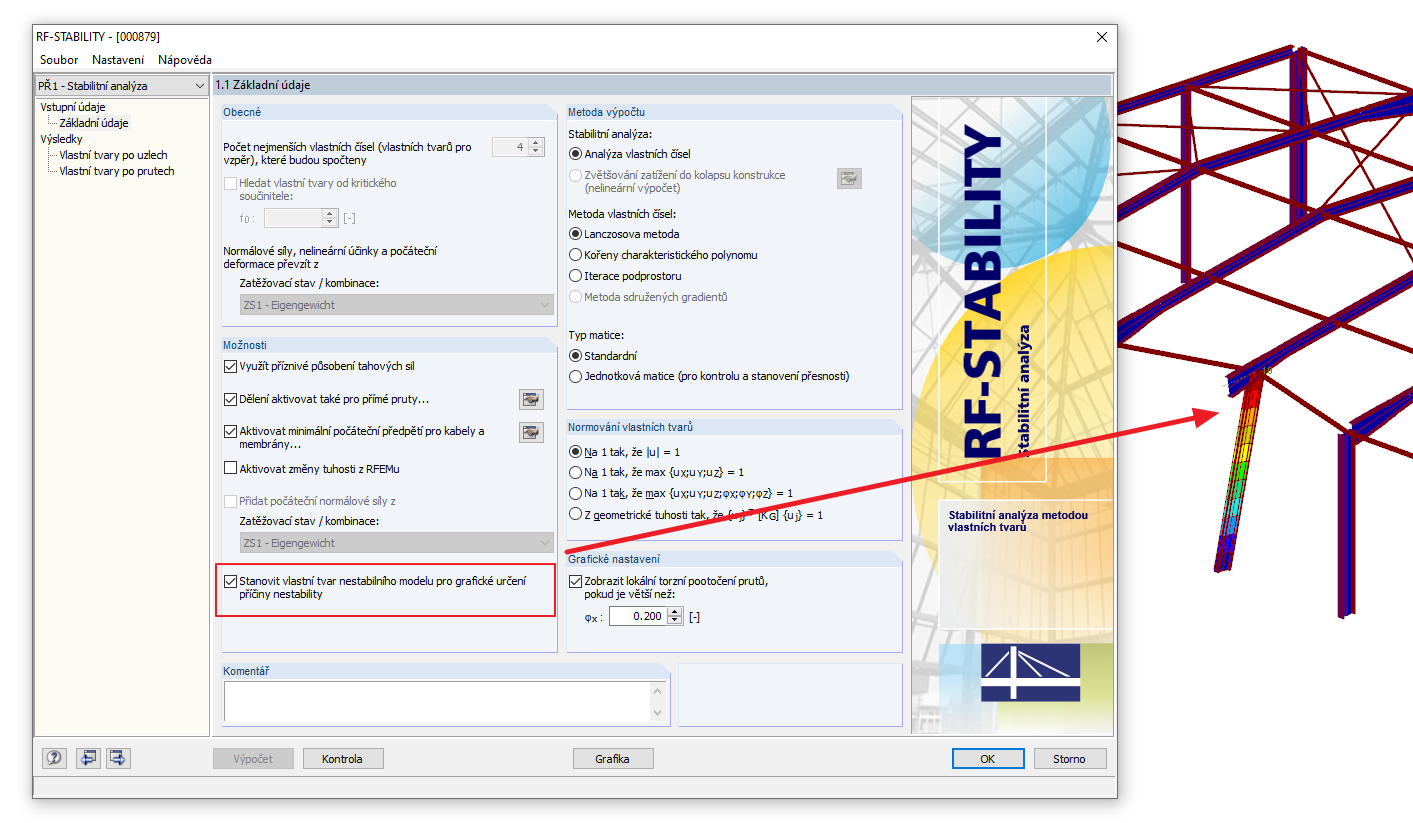Viewport: 1413px width, 823px height.
Task: Open settings icon beside Aktivovat minimální počáteční předpětí
Action: point(531,432)
